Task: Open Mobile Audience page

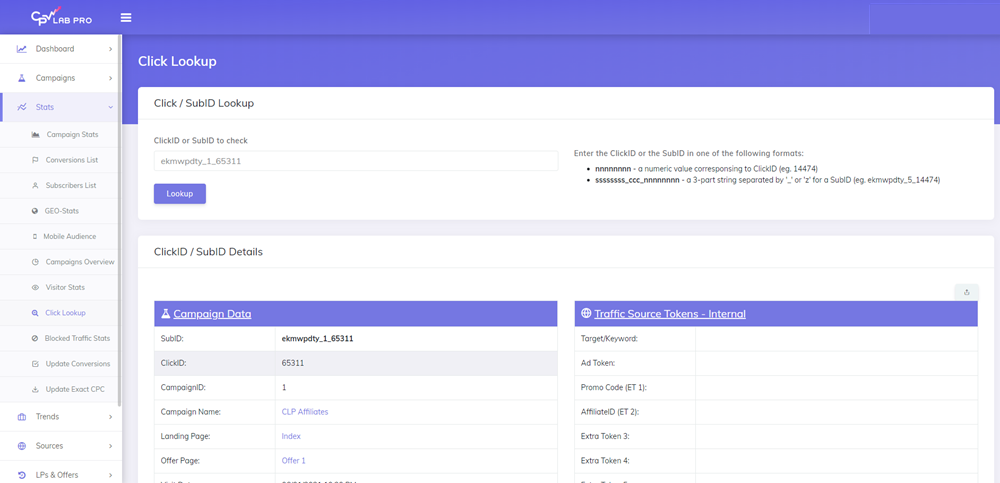Action: point(70,237)
